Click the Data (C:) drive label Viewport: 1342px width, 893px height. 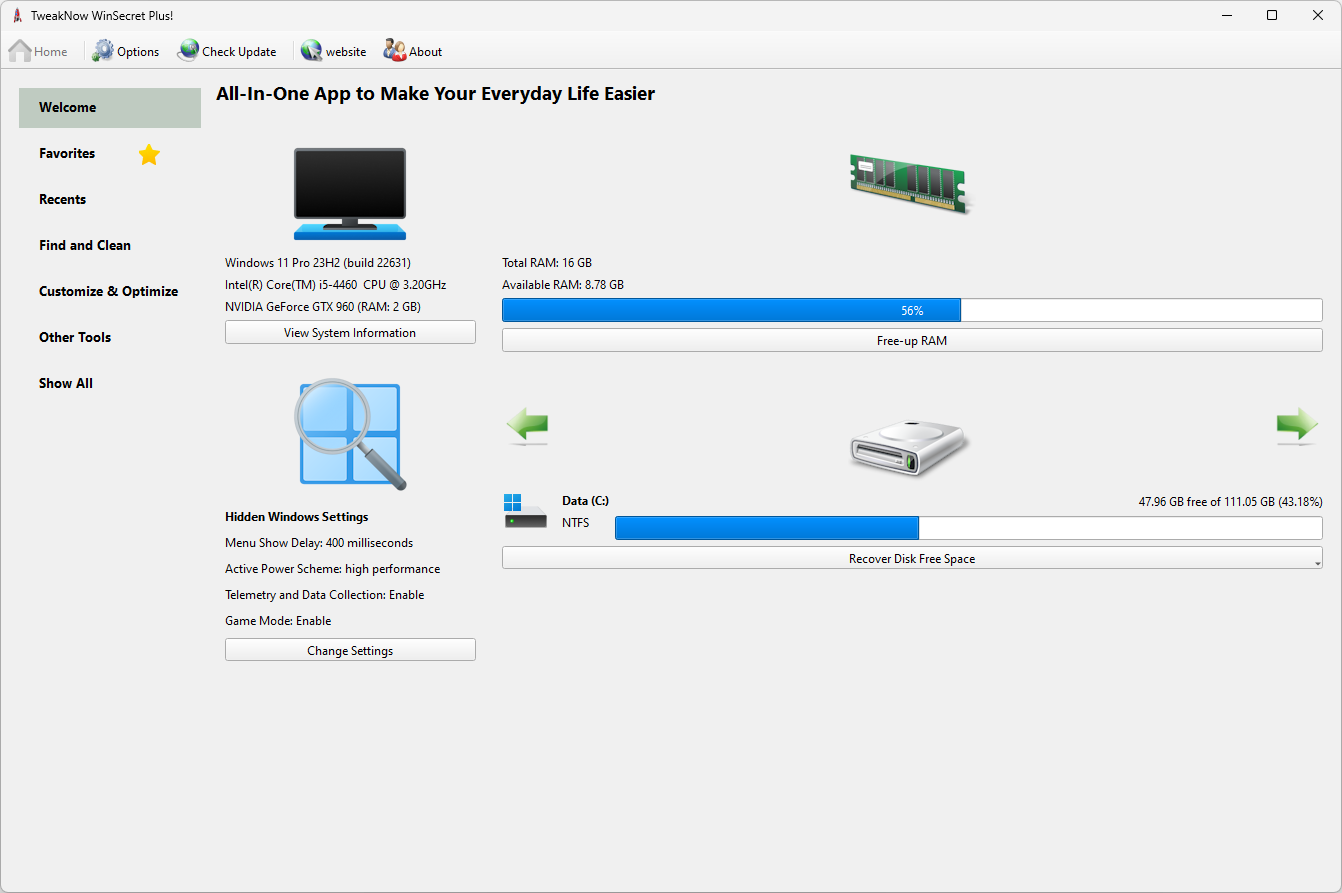586,501
